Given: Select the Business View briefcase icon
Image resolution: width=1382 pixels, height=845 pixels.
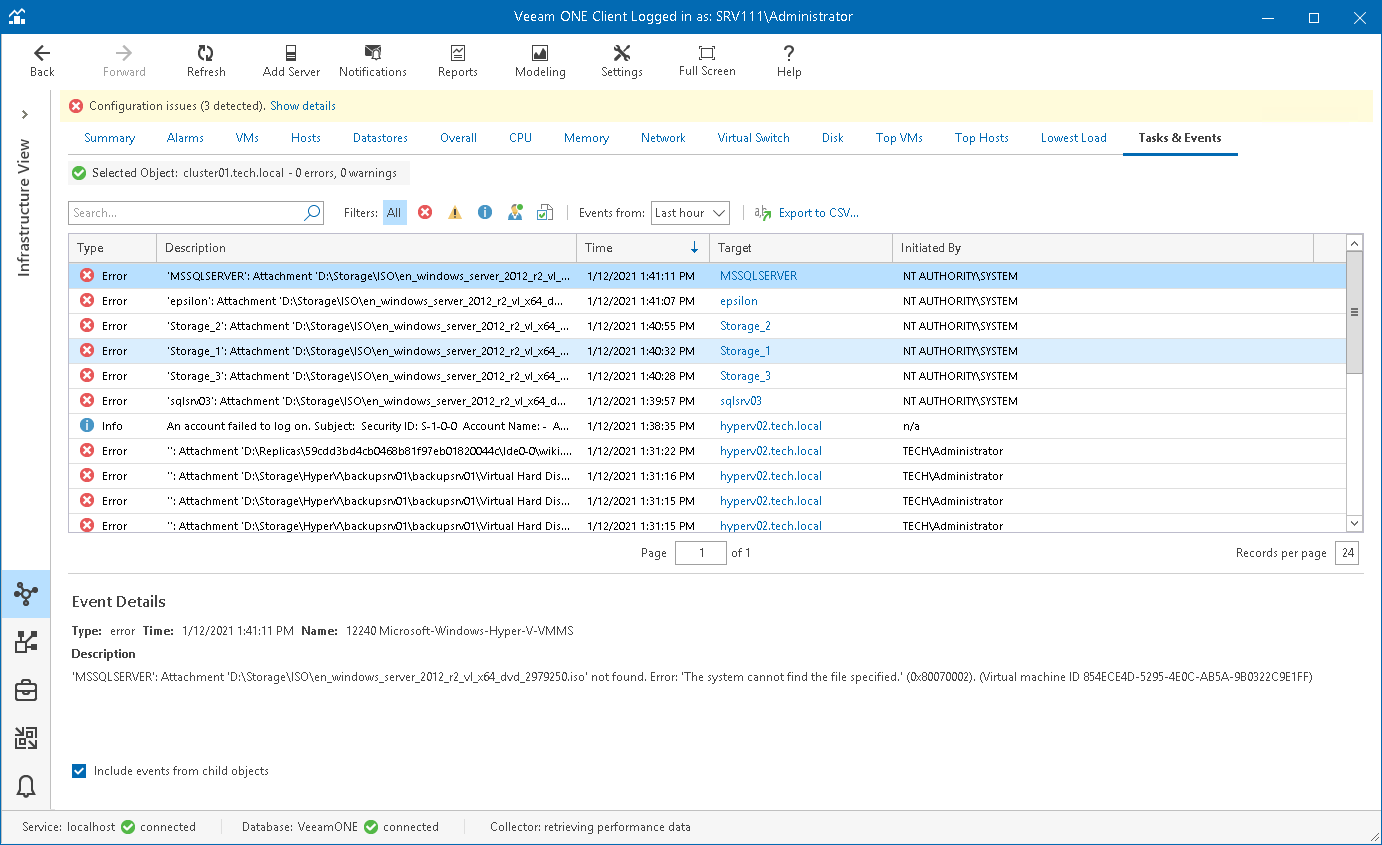Looking at the screenshot, I should [x=26, y=690].
